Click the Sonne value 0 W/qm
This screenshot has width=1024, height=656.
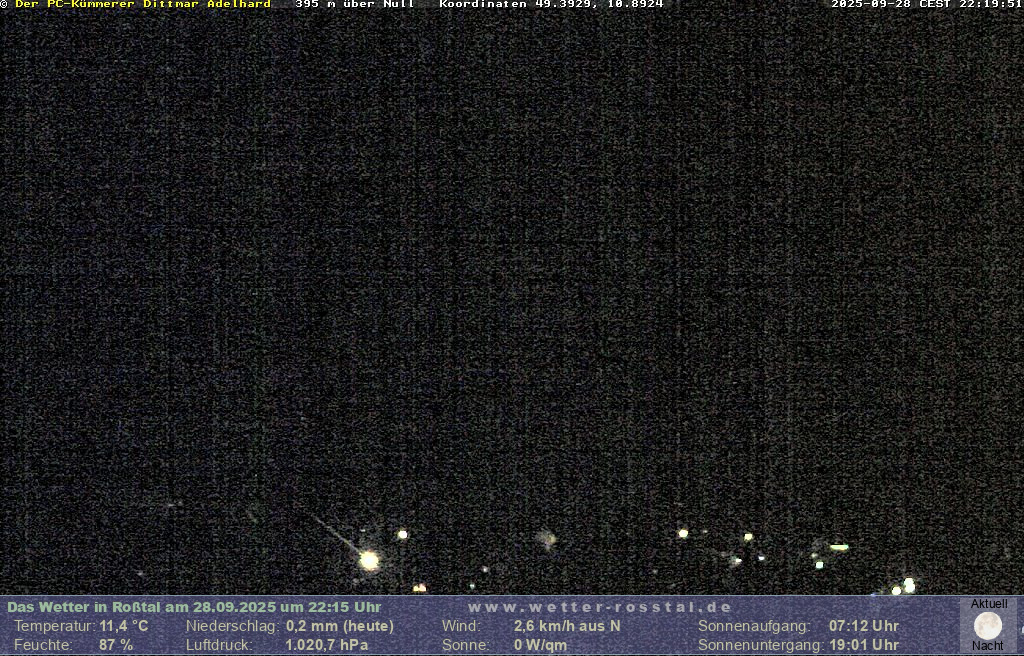pyautogui.click(x=540, y=645)
